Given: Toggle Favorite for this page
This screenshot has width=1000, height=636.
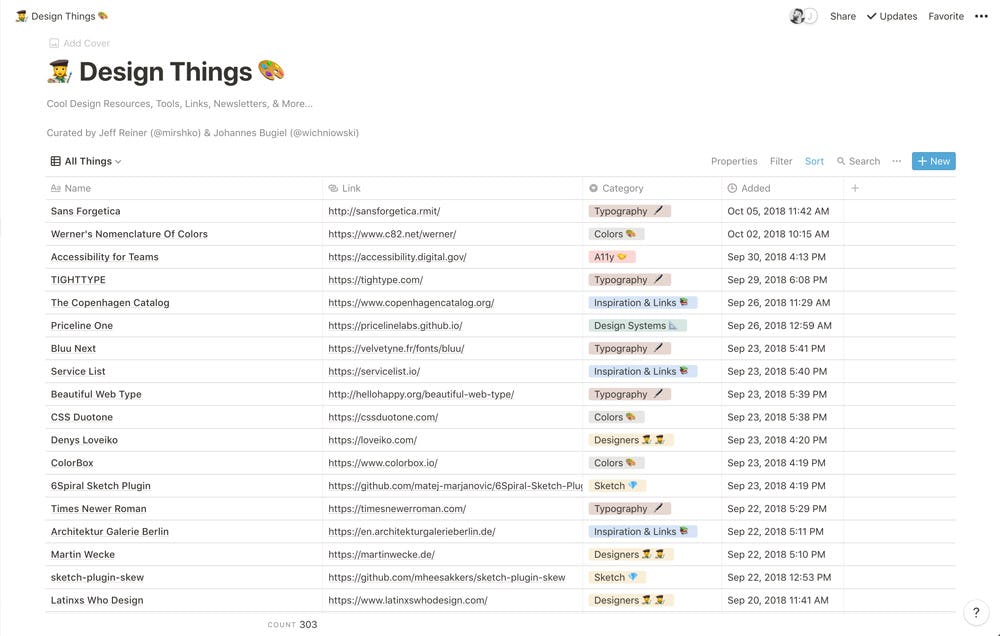Looking at the screenshot, I should [946, 16].
